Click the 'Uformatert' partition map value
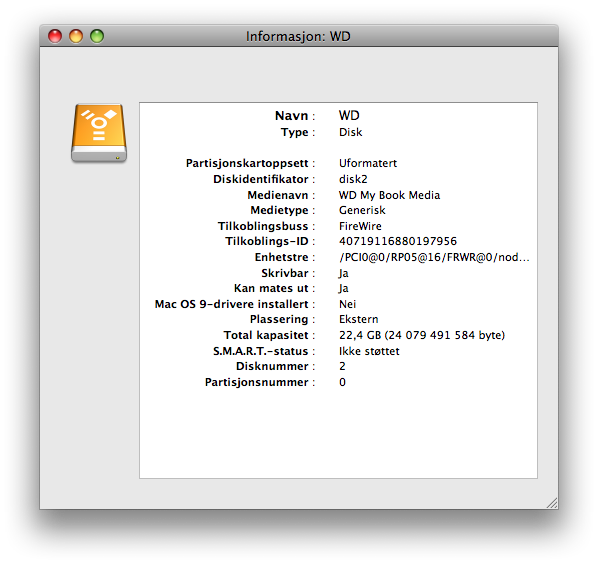598x564 pixels. click(x=368, y=163)
